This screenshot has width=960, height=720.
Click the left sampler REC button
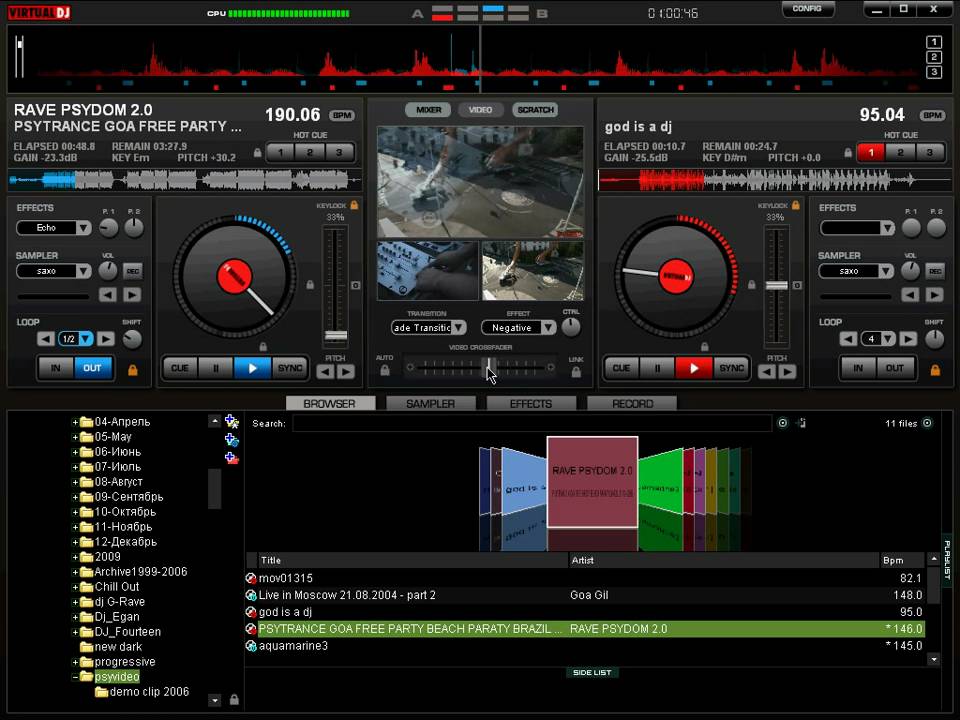coord(133,271)
